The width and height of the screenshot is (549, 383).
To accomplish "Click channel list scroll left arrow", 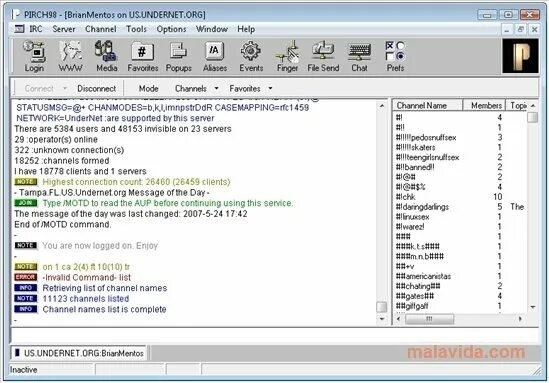I will coord(398,319).
